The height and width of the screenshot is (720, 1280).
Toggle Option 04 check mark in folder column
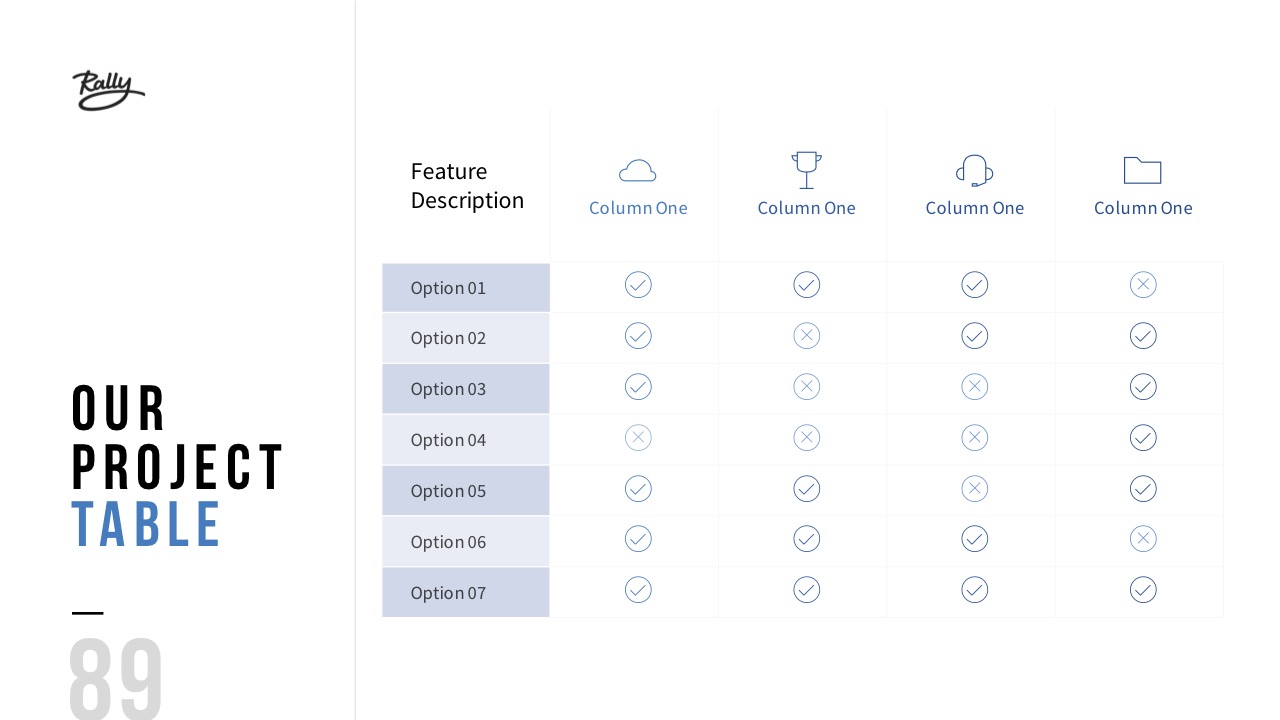pyautogui.click(x=1143, y=438)
